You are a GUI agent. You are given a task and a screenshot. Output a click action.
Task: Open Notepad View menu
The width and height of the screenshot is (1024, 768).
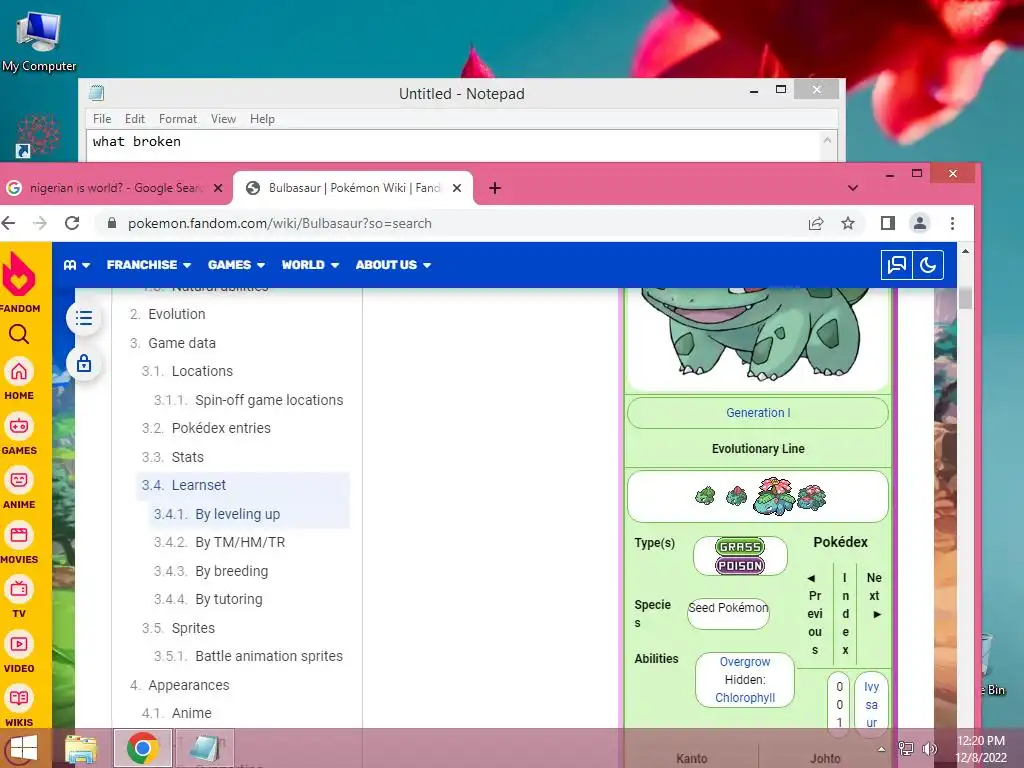[223, 119]
